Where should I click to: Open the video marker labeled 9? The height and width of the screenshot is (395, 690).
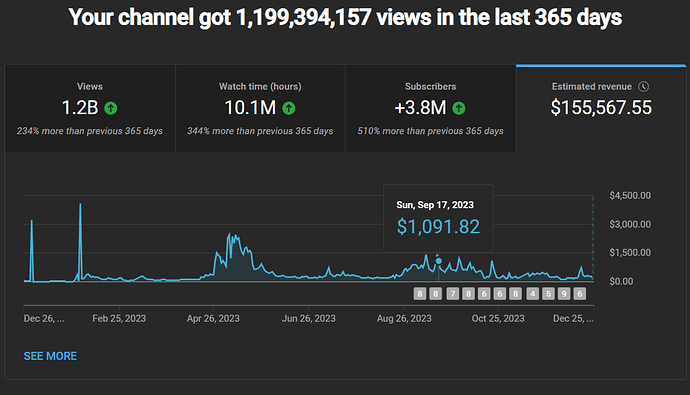(564, 293)
